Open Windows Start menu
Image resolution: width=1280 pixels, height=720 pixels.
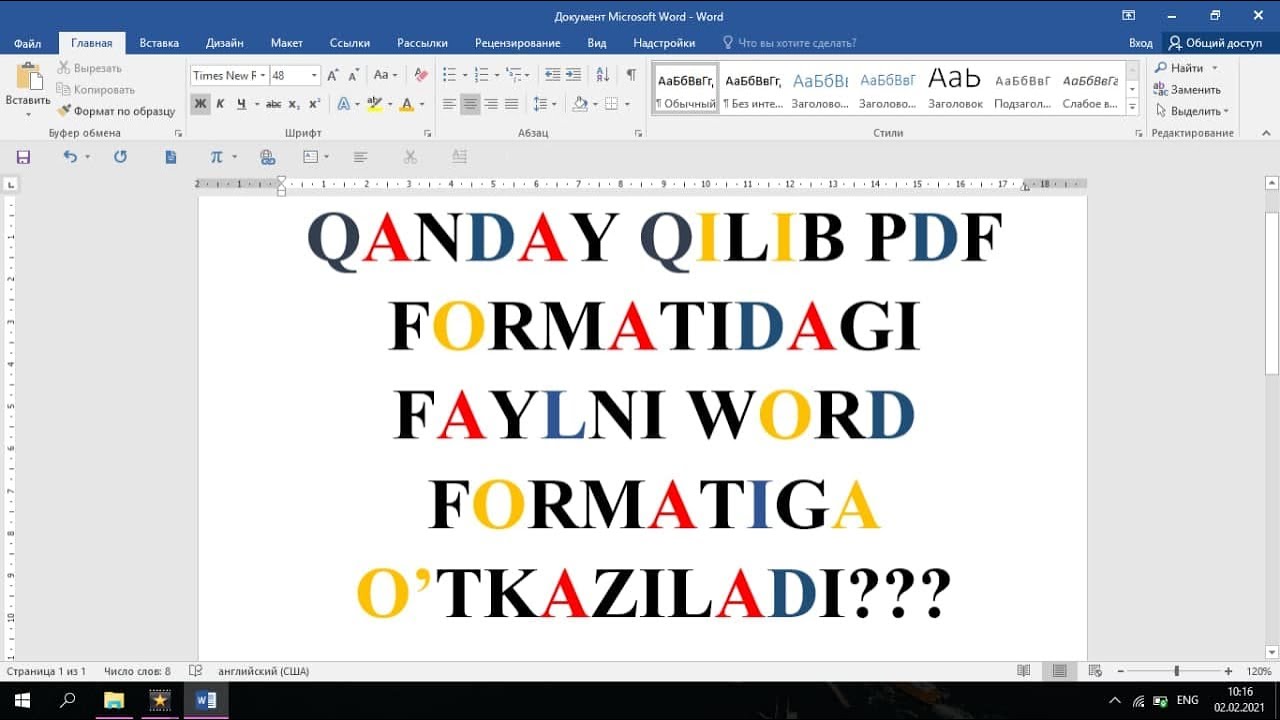click(x=22, y=700)
